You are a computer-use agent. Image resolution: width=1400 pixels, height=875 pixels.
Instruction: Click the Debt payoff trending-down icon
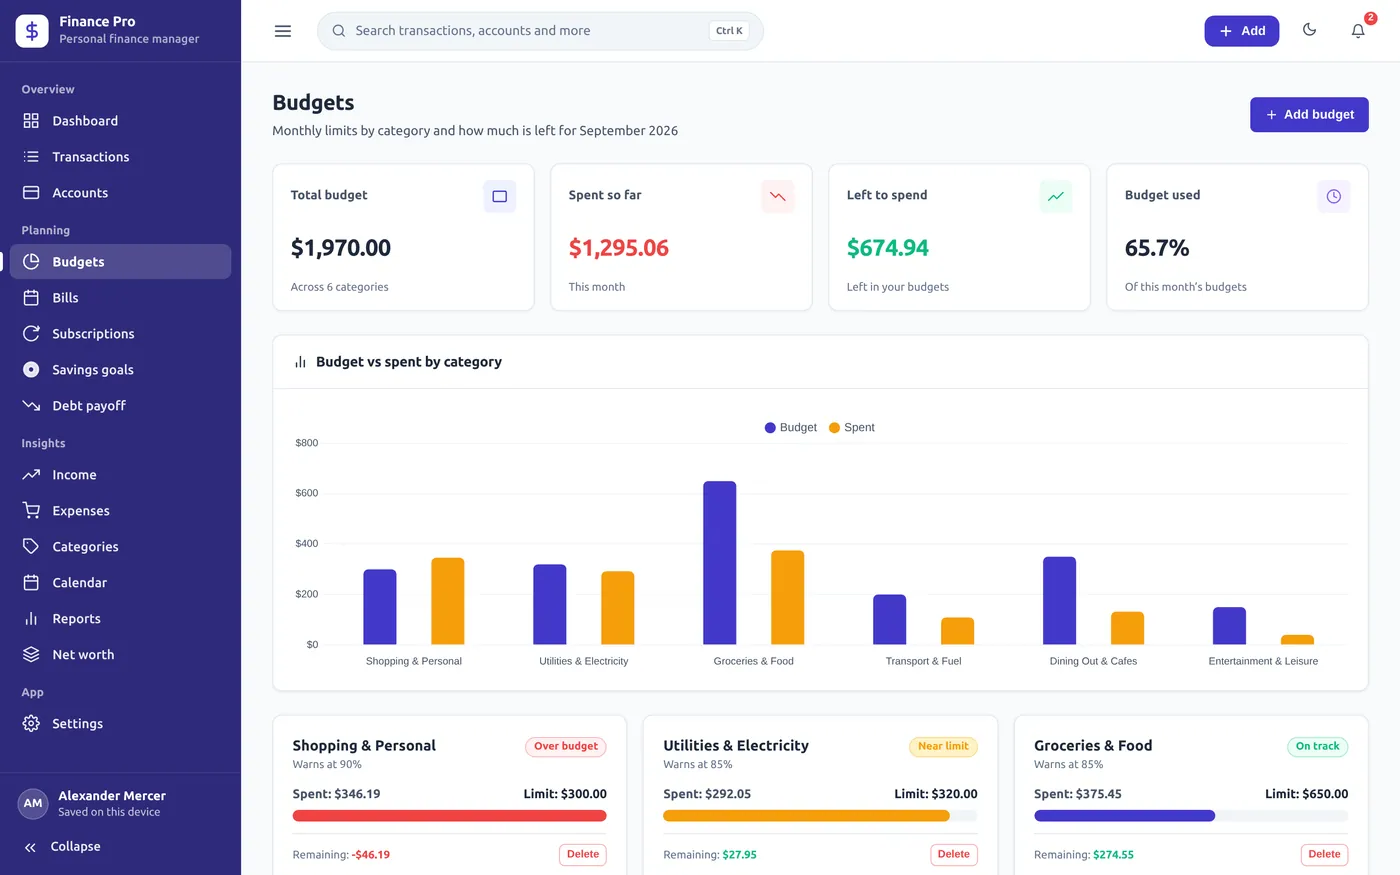tap(31, 406)
